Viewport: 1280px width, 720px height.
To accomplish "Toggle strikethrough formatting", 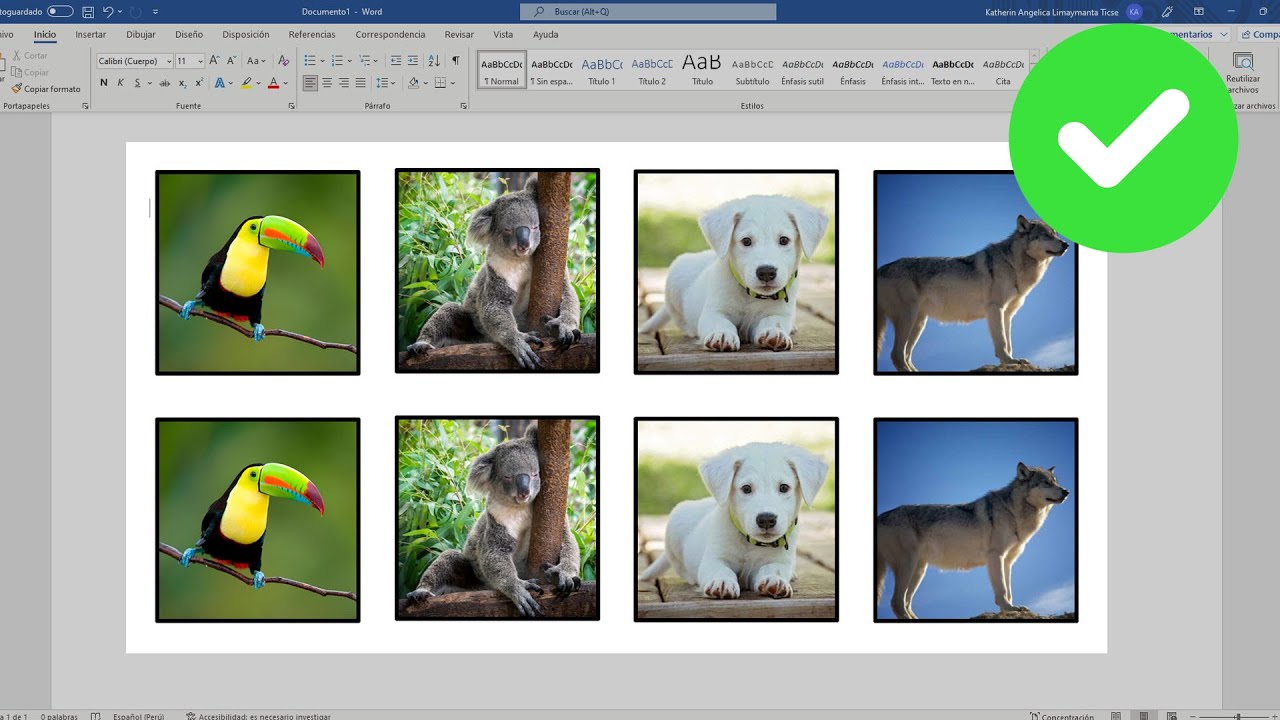I will (x=165, y=83).
